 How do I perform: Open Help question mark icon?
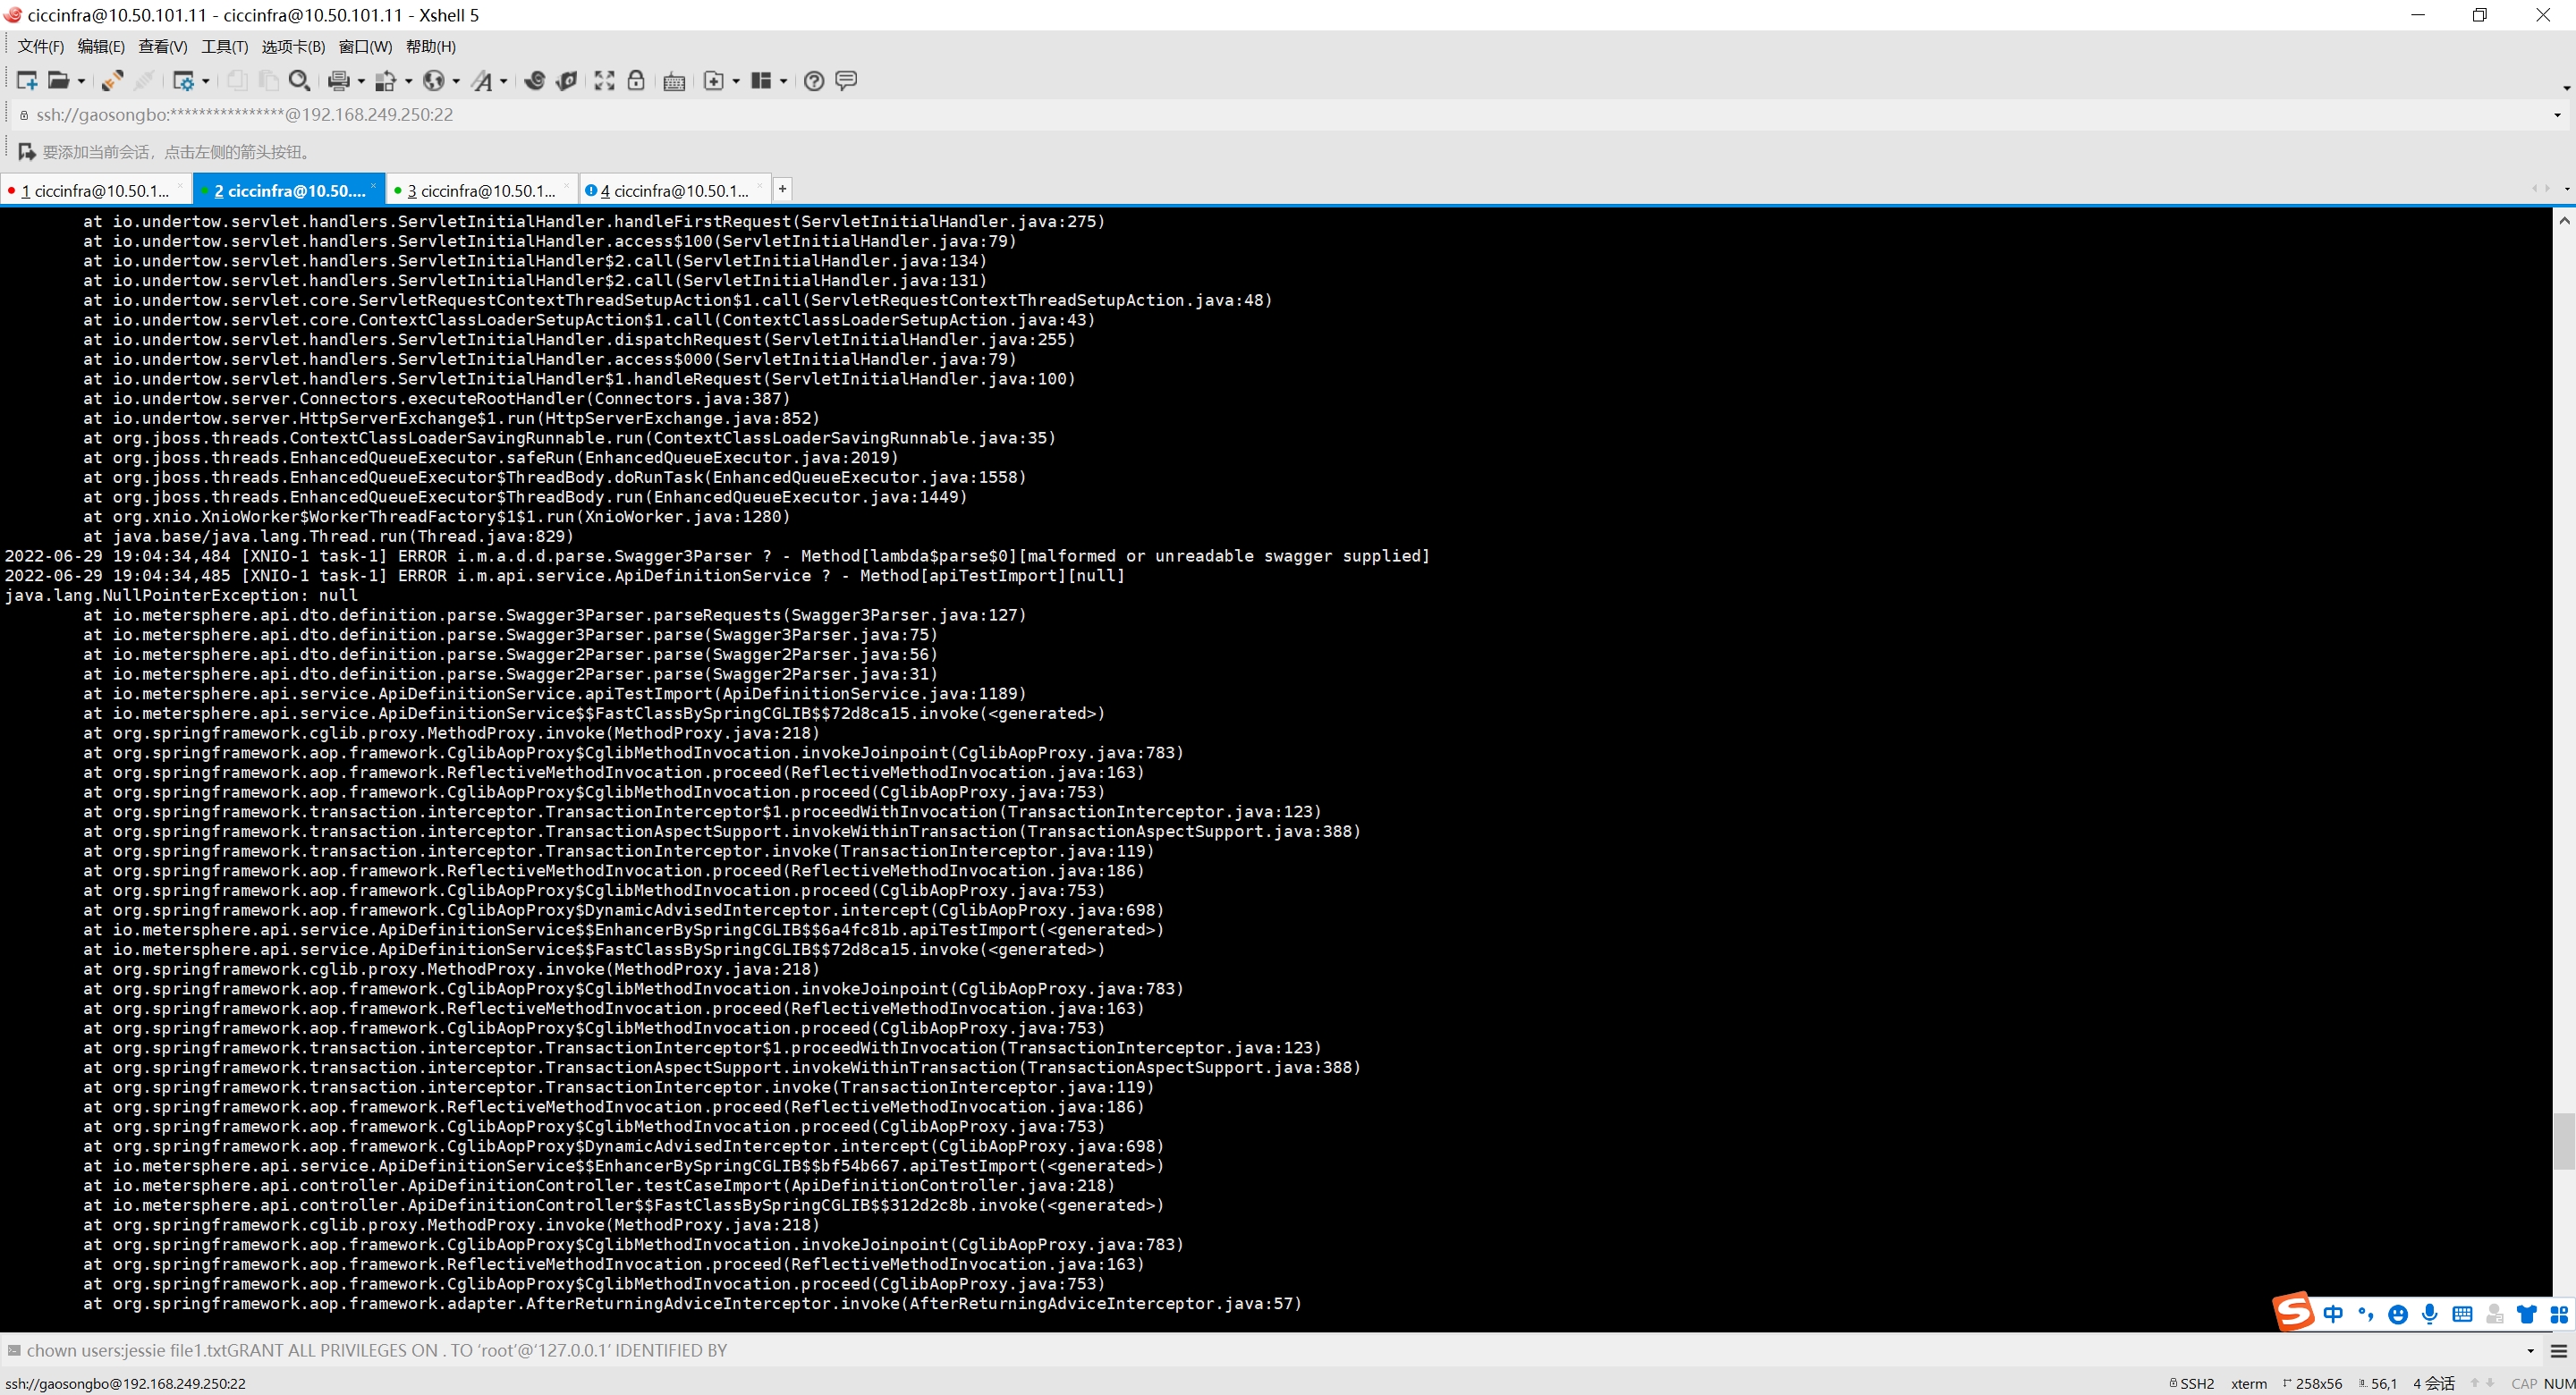click(x=815, y=81)
